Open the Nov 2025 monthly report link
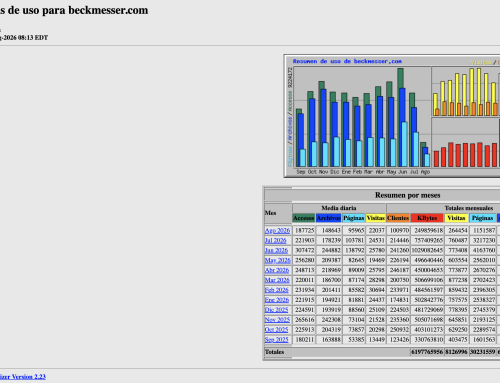Viewport: 500px width, 383px height. click(x=277, y=320)
